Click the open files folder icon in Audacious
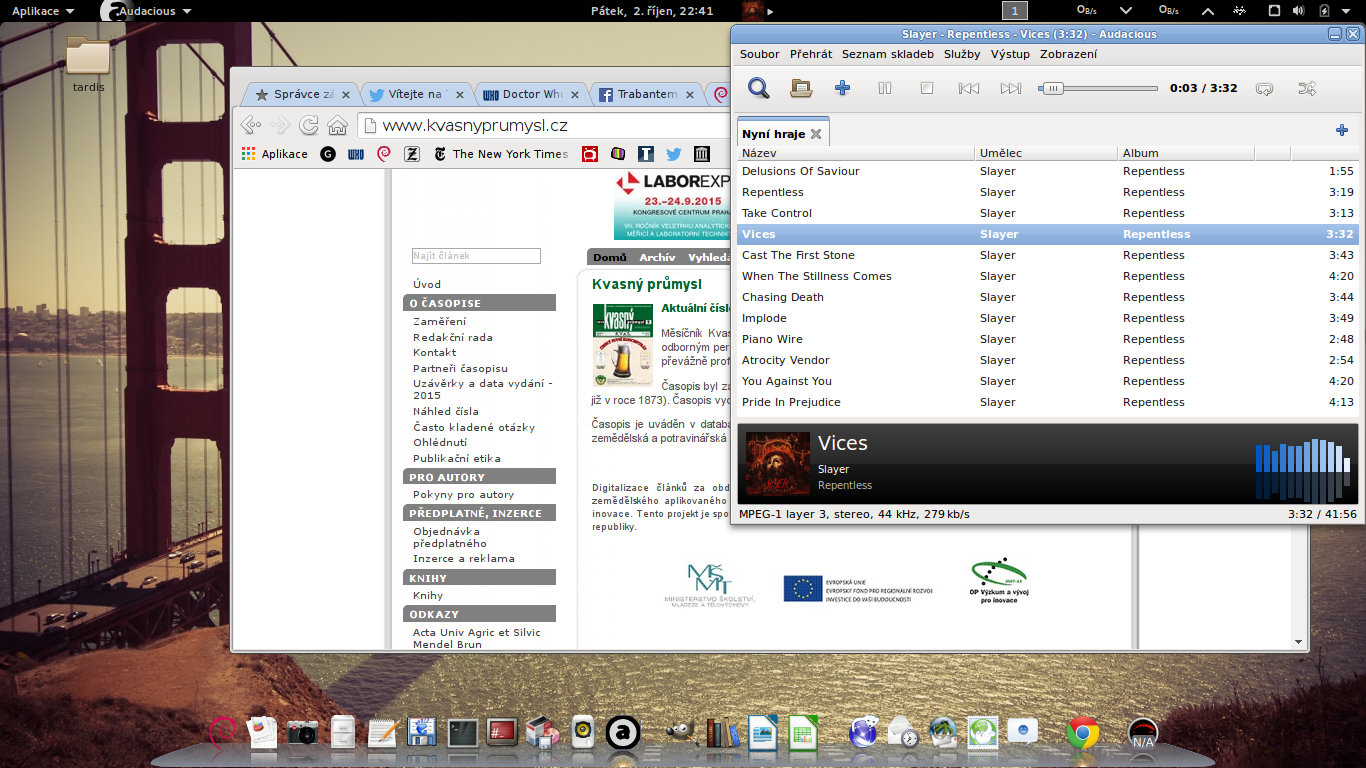This screenshot has width=1366, height=768. [x=801, y=88]
